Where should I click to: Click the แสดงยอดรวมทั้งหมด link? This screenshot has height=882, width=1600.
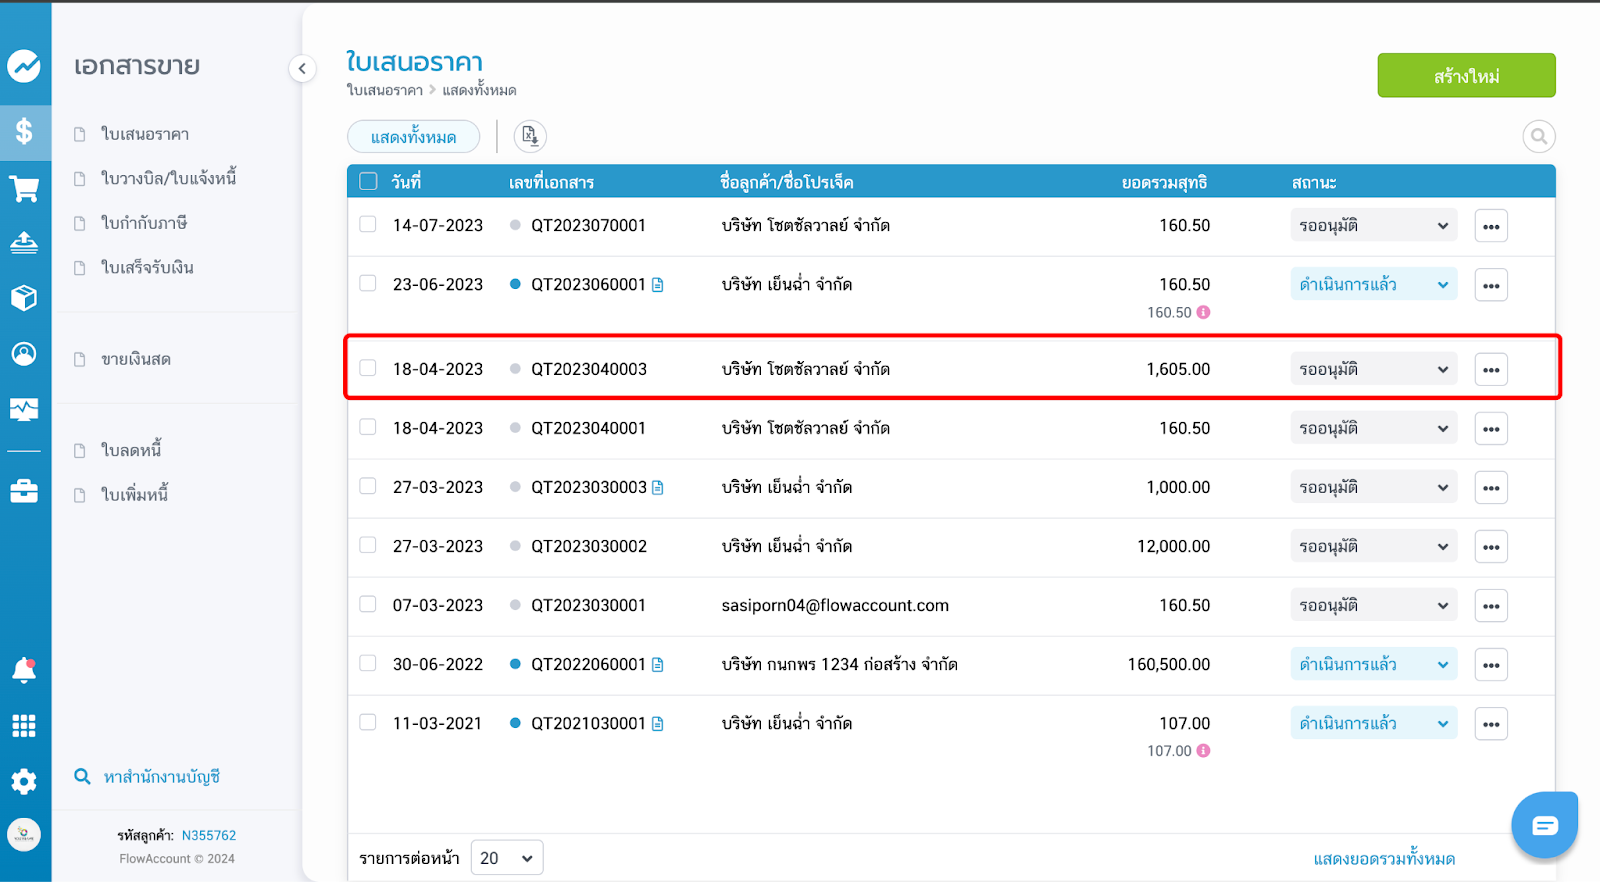(x=1384, y=859)
